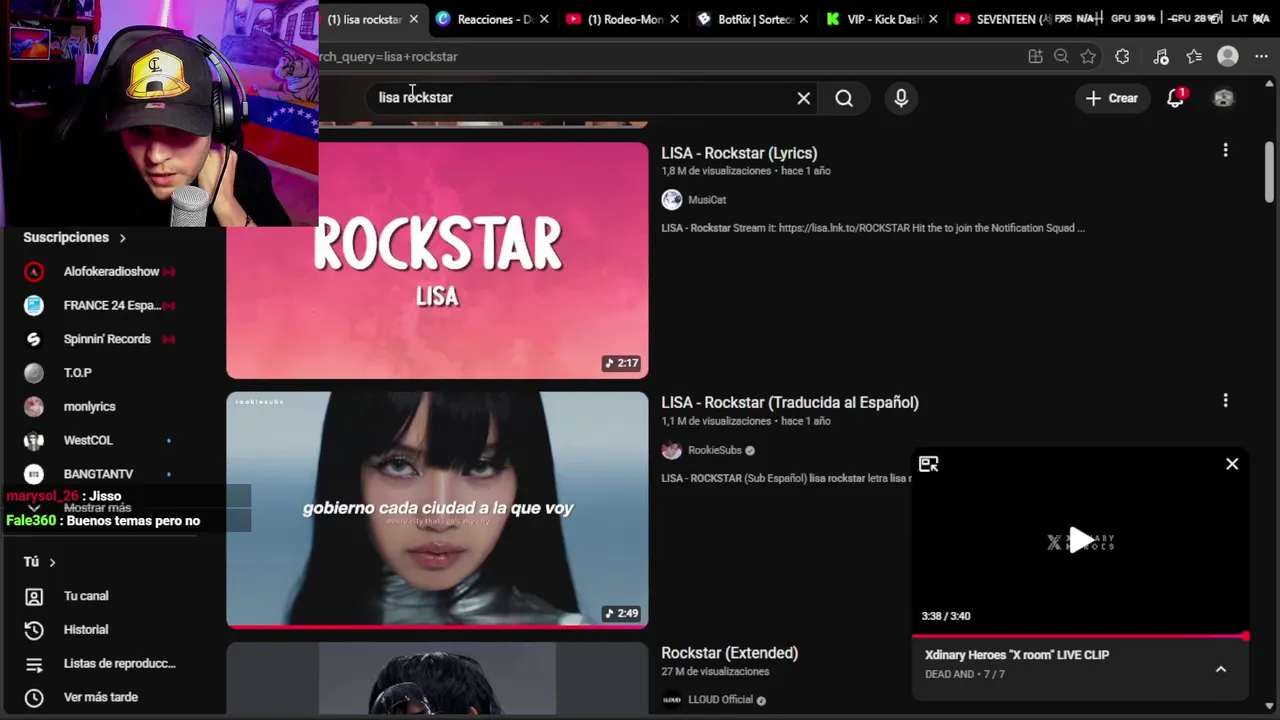Start voice search with the microphone
This screenshot has height=720, width=1280.
901,98
